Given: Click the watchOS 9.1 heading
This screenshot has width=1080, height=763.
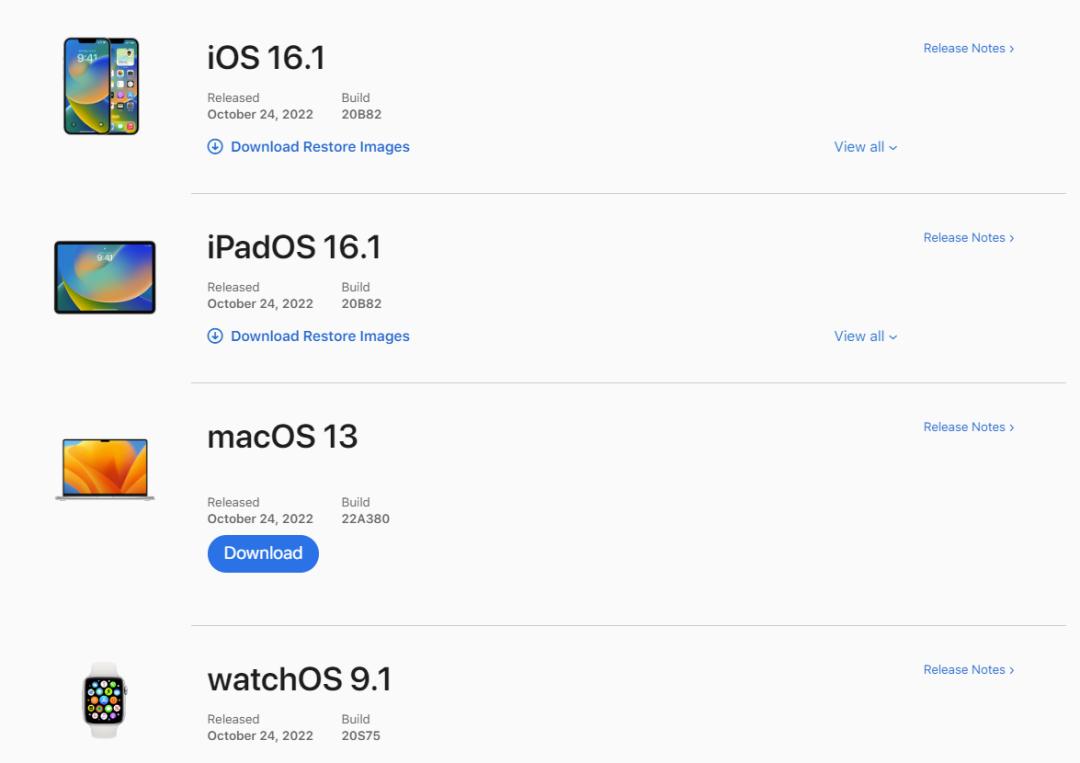Looking at the screenshot, I should point(299,679).
